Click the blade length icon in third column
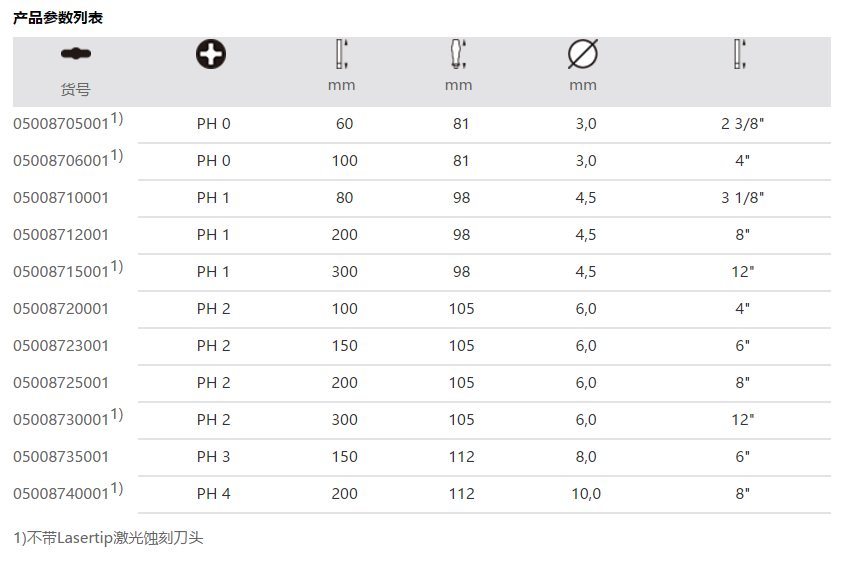This screenshot has height=576, width=848. (341, 54)
